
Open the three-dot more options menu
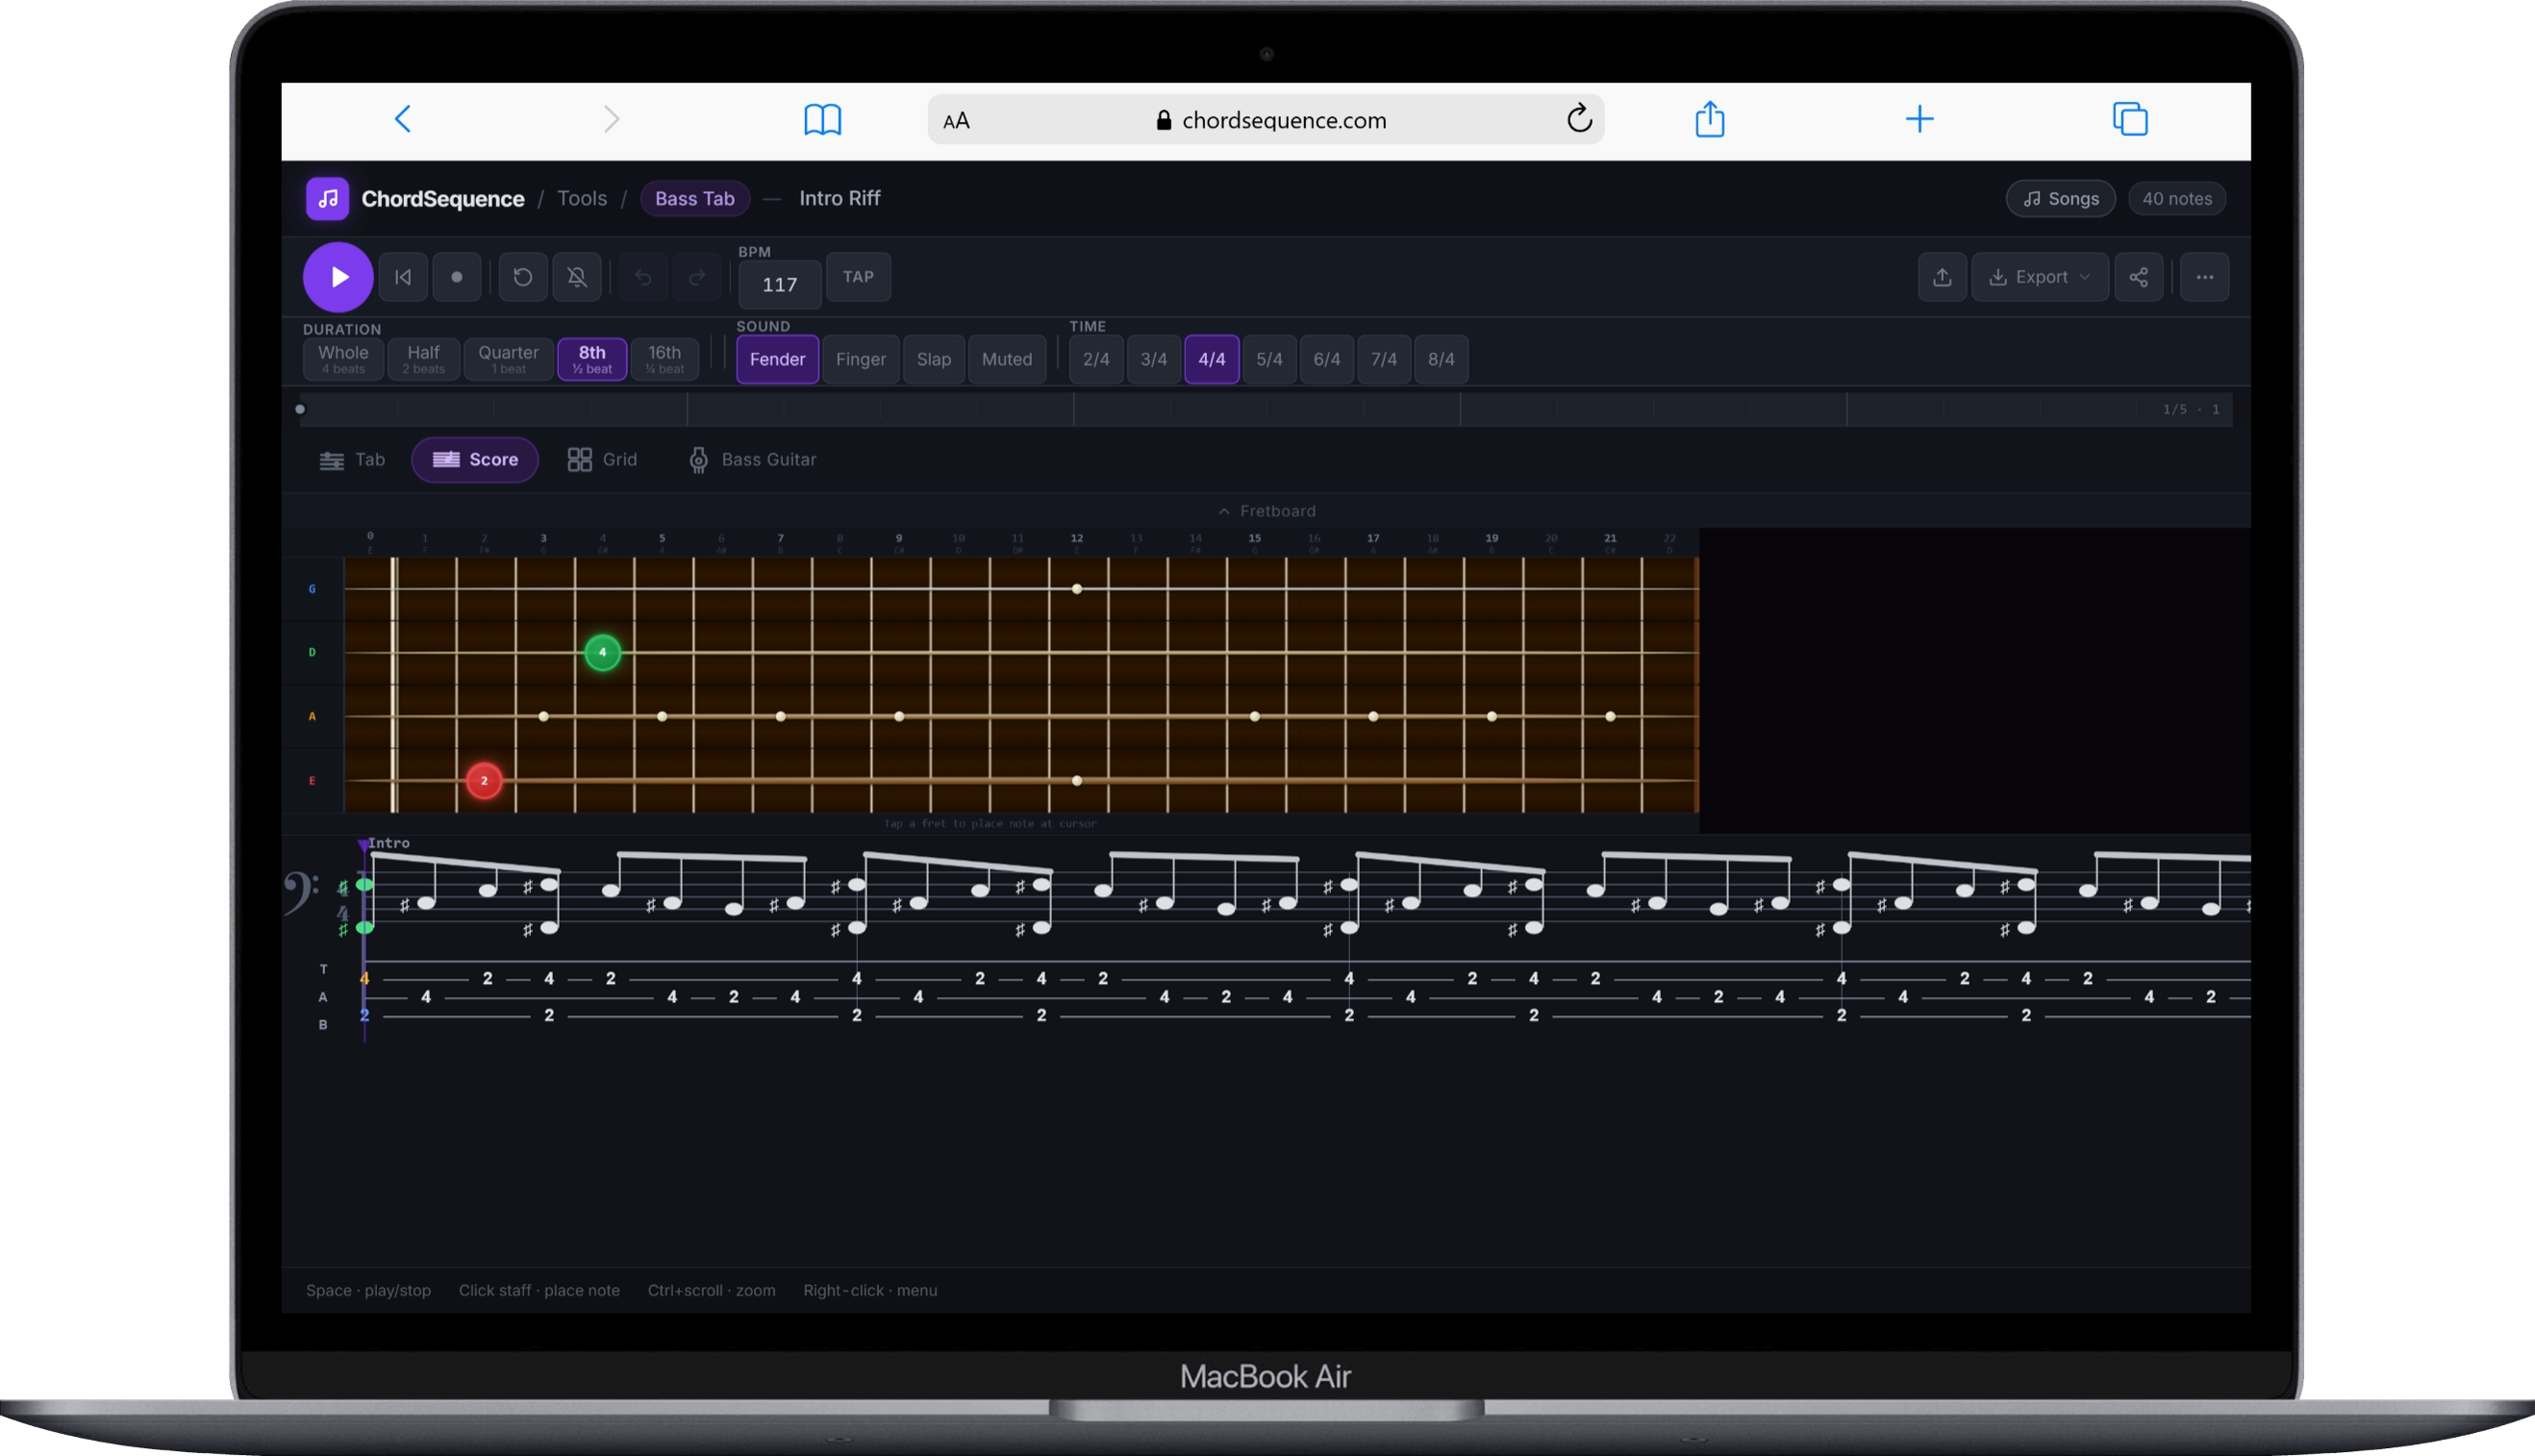[x=2204, y=277]
